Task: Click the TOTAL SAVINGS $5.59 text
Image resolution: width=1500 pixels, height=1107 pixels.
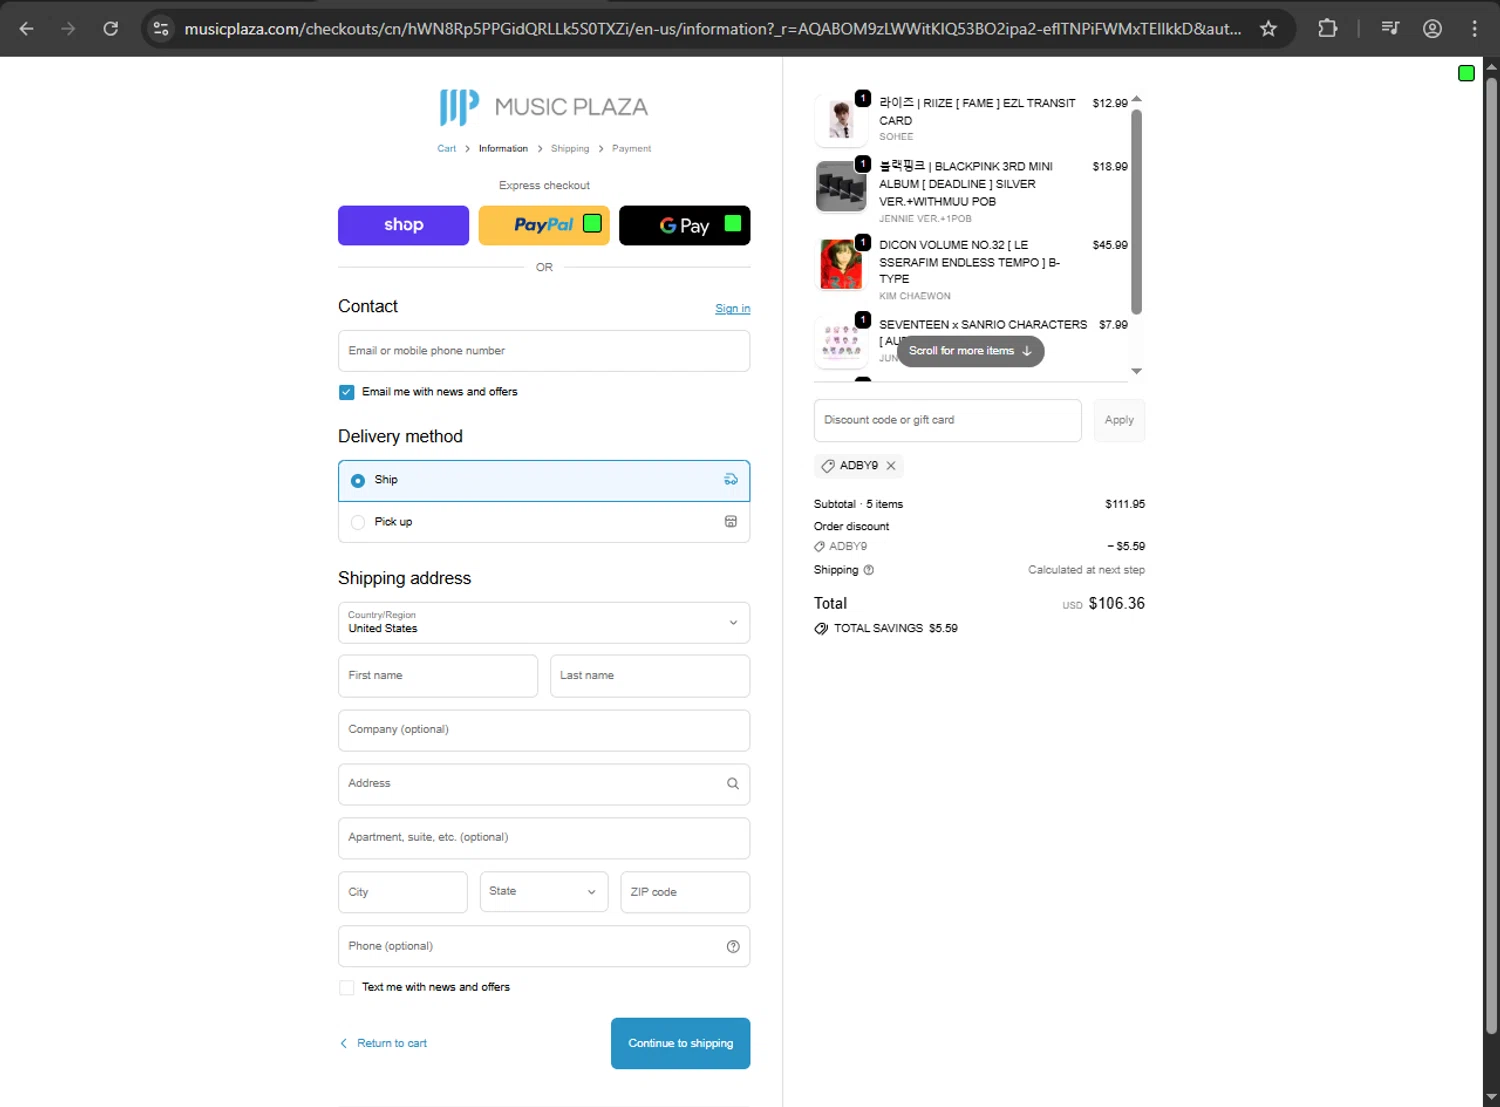Action: 896,629
